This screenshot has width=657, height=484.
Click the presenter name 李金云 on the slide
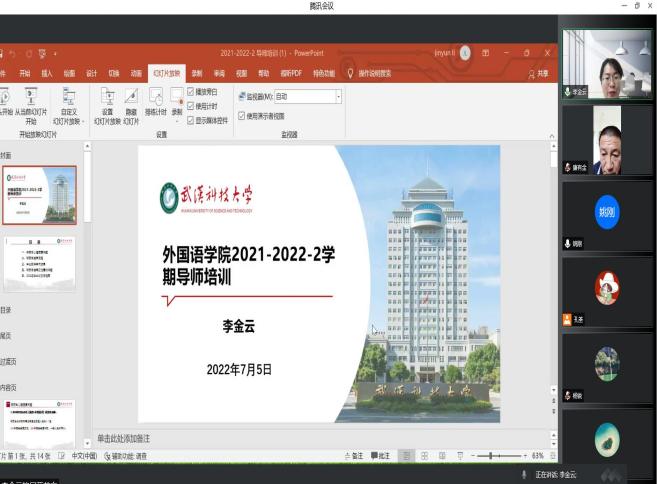tap(238, 326)
